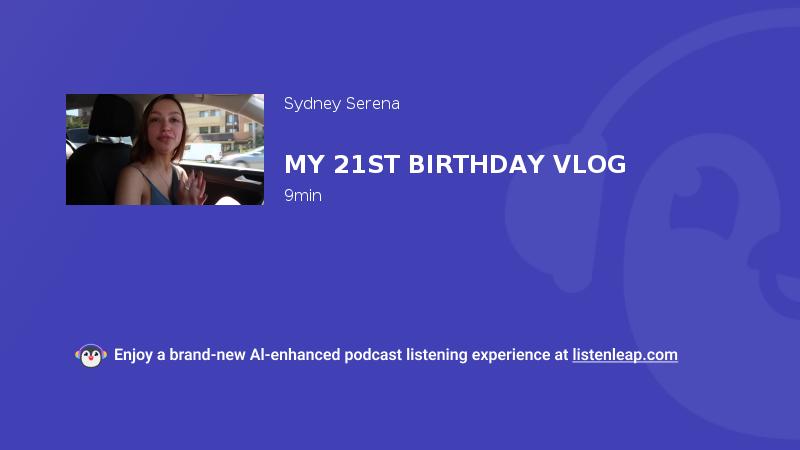Click the listenleap.com link
The height and width of the screenshot is (450, 800).
click(625, 355)
